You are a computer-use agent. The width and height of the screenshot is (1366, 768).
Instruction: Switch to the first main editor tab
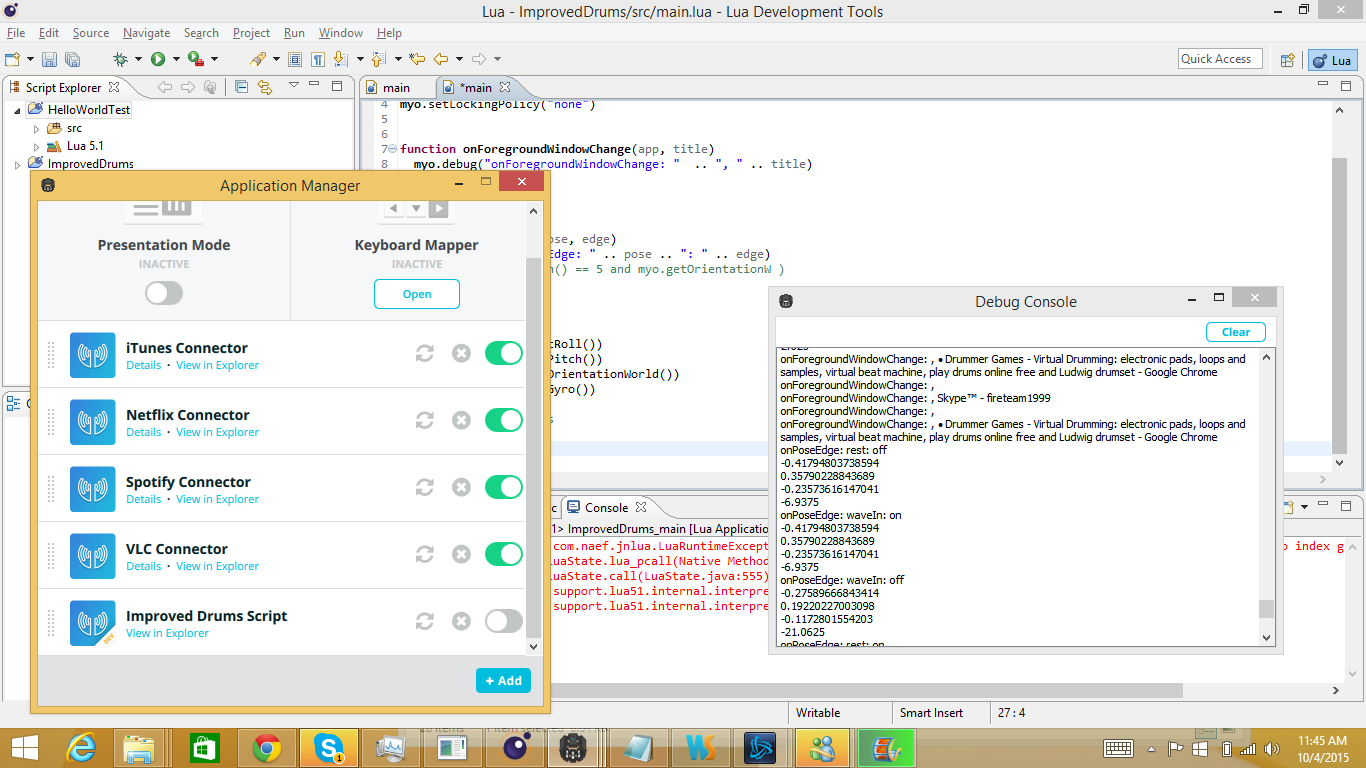(x=396, y=88)
